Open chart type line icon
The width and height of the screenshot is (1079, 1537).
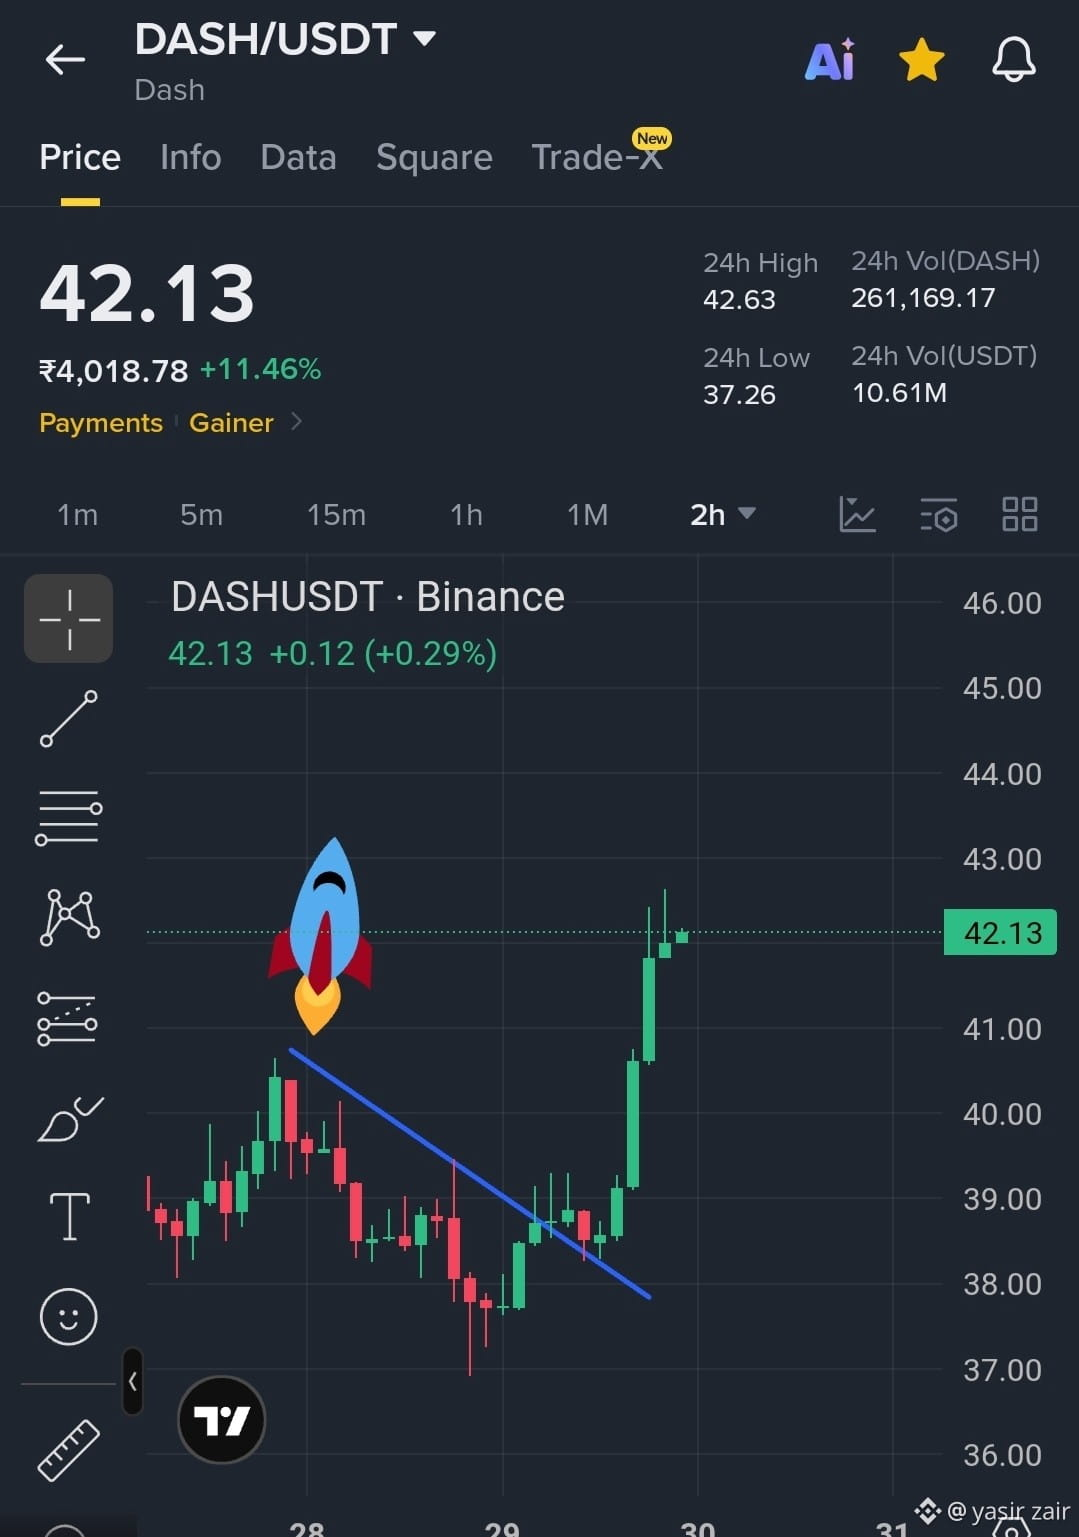857,514
